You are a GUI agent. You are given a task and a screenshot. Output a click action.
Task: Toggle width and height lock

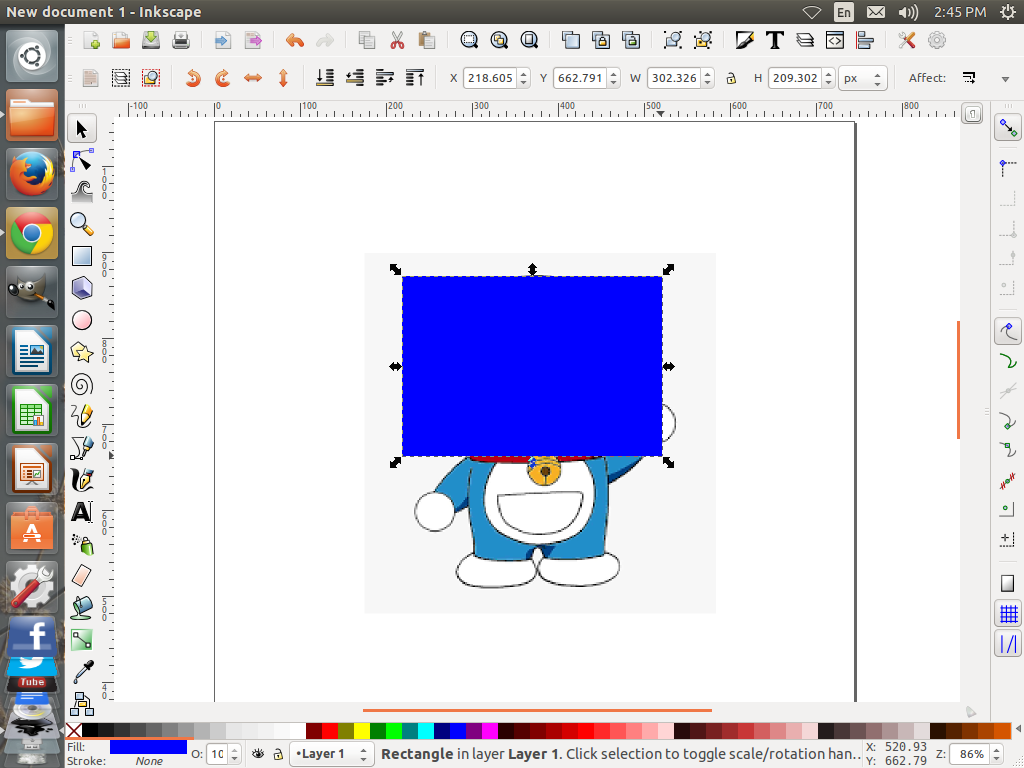(731, 78)
